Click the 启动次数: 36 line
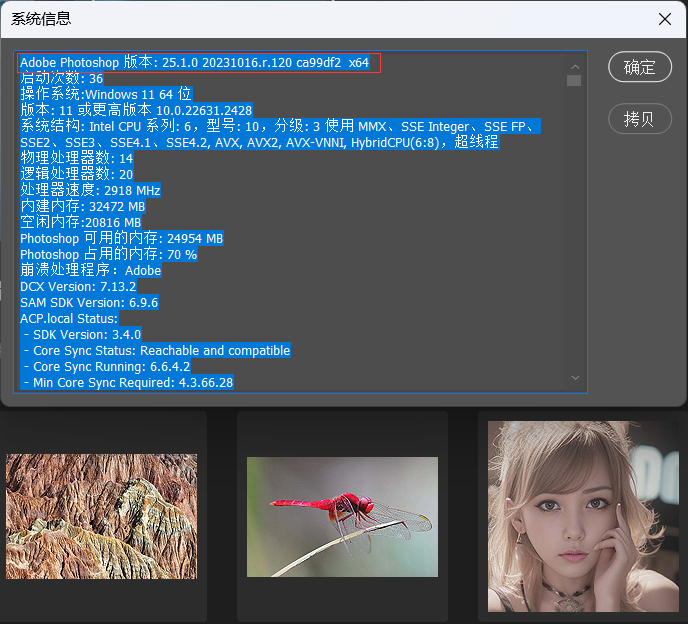688x624 pixels. coord(61,79)
